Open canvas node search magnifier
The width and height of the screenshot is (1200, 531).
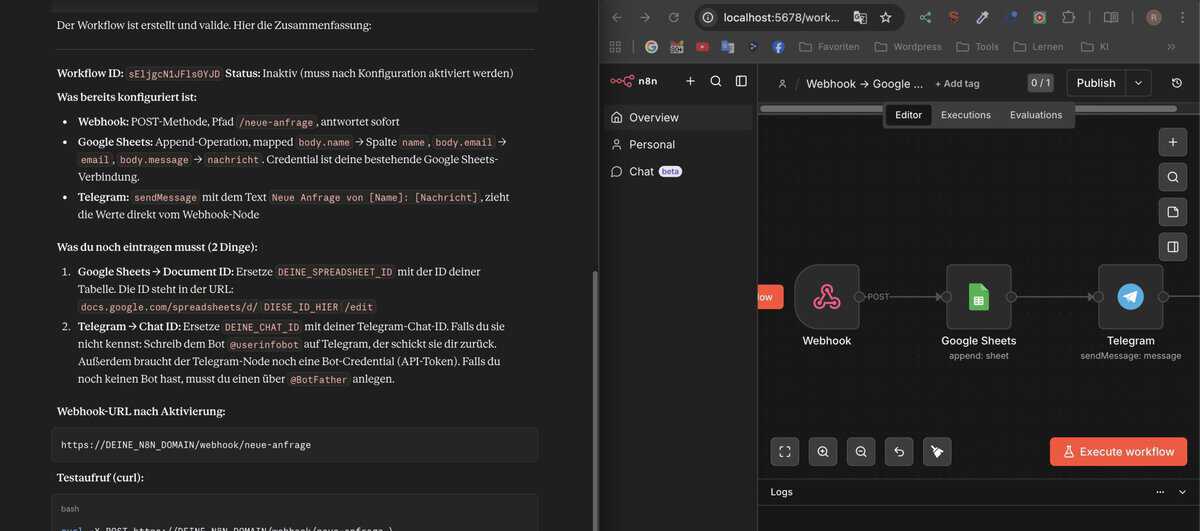pyautogui.click(x=1173, y=177)
